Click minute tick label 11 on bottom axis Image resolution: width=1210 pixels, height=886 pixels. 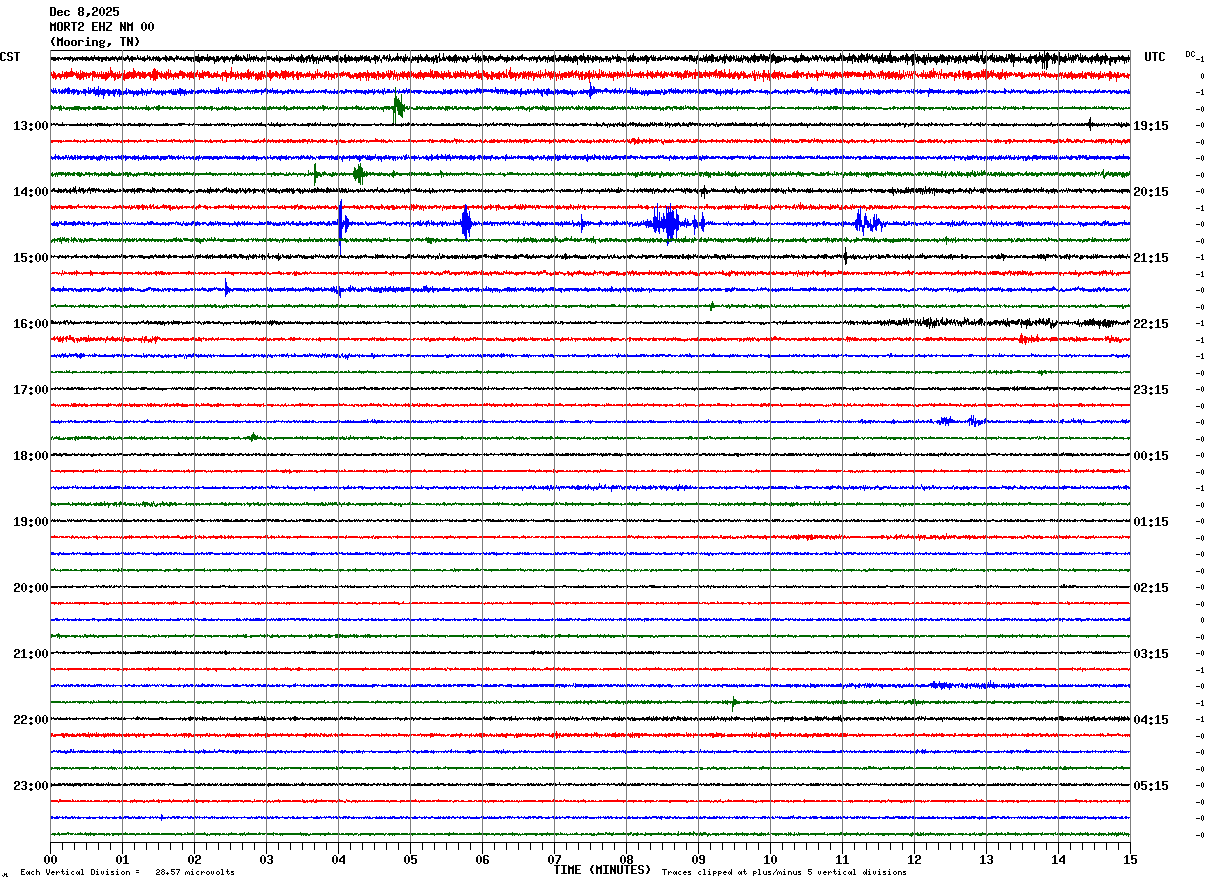pos(842,860)
